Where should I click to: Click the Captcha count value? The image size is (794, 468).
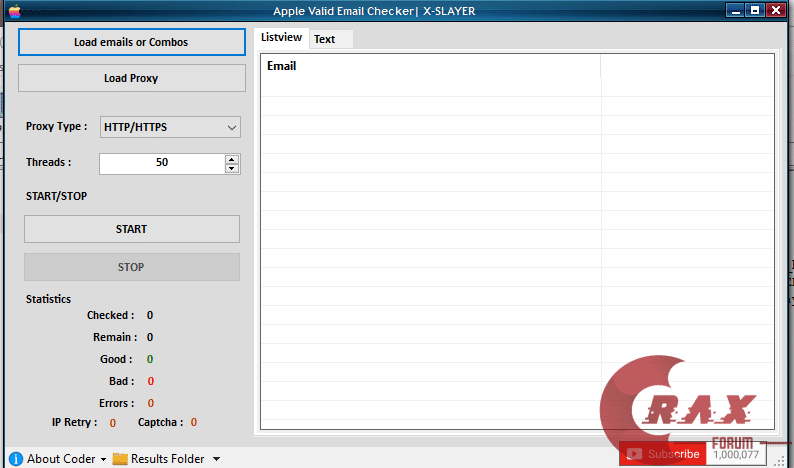click(x=193, y=422)
